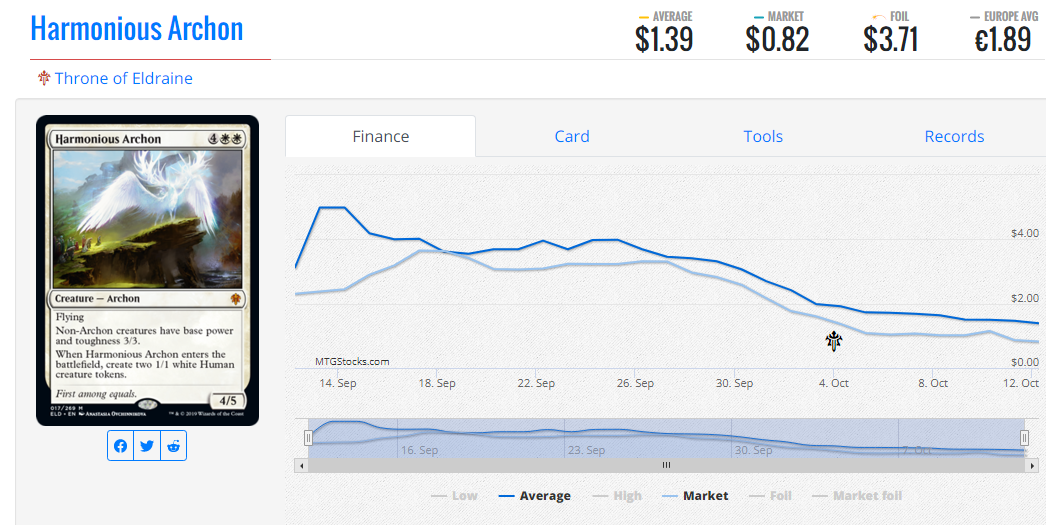Click the 4. Oct axis label
The width and height of the screenshot is (1046, 525).
834,383
